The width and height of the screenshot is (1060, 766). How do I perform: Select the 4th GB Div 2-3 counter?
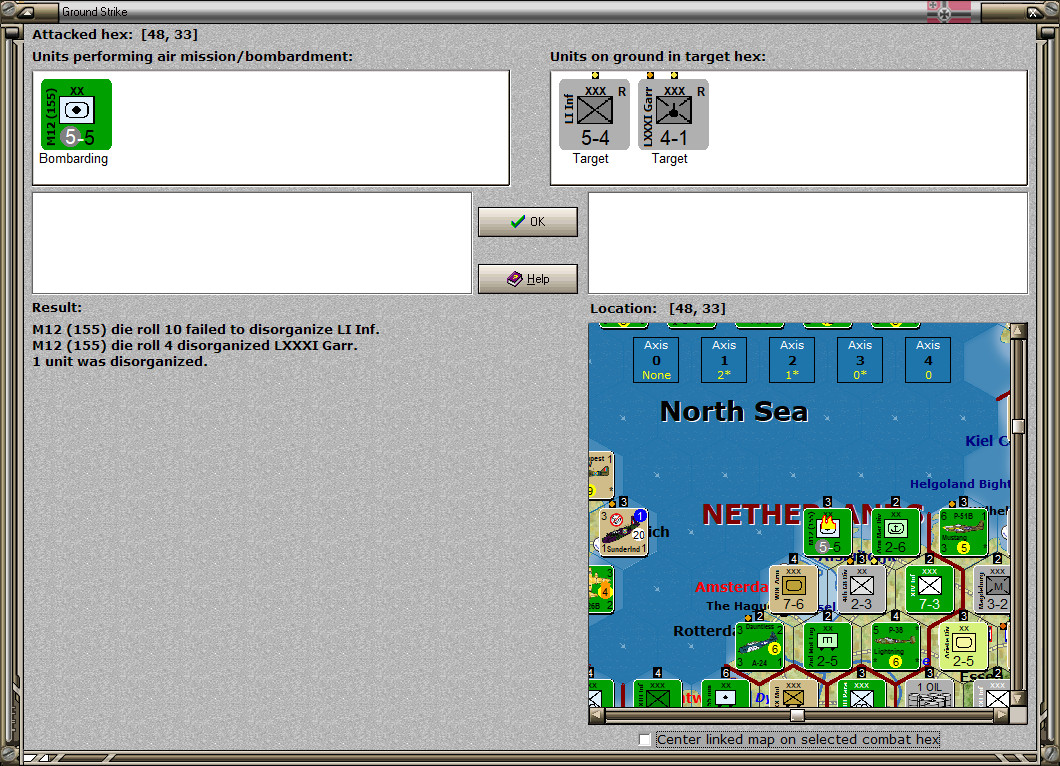pyautogui.click(x=862, y=590)
